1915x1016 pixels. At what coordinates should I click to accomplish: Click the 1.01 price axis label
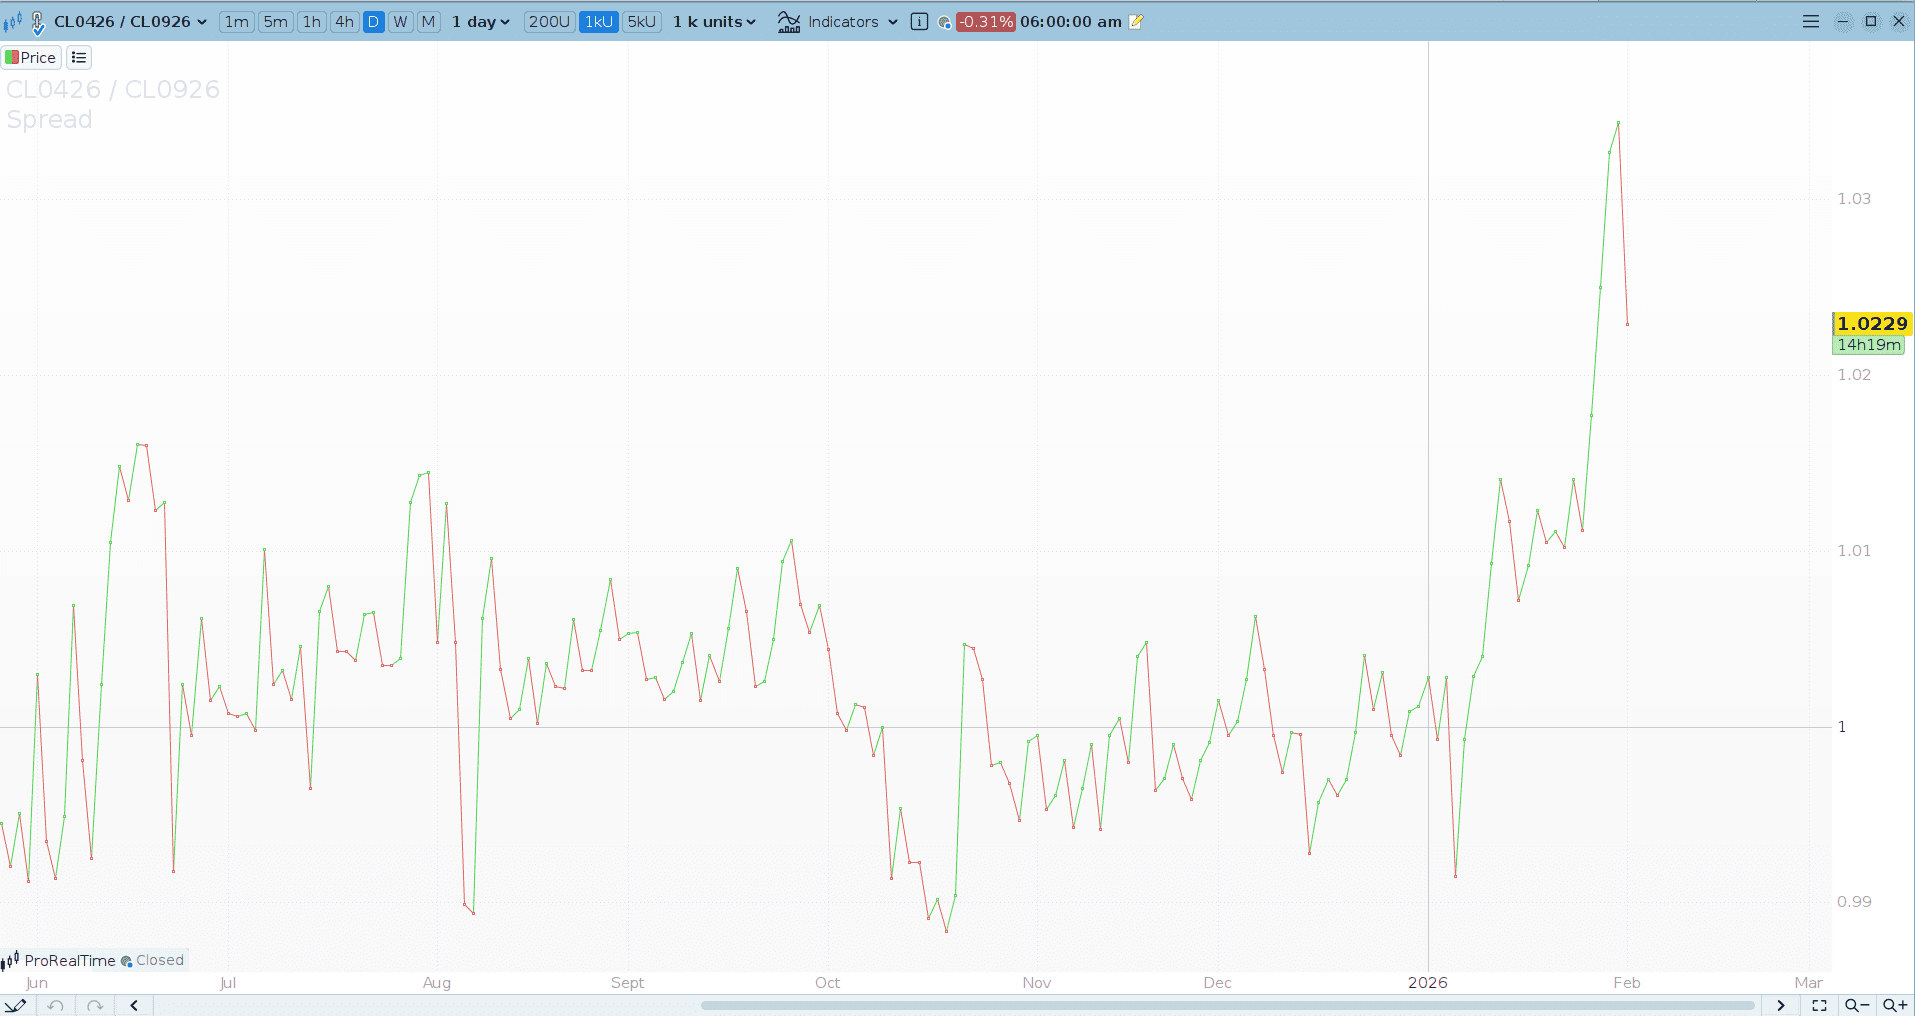coord(1854,551)
